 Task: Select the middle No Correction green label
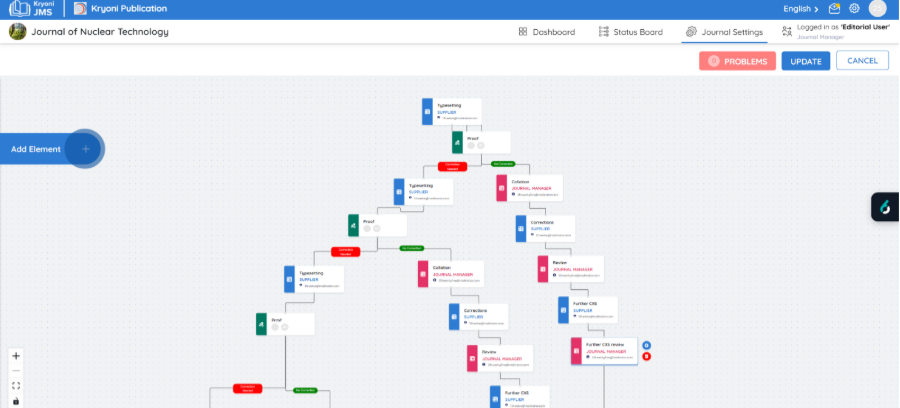coord(412,248)
